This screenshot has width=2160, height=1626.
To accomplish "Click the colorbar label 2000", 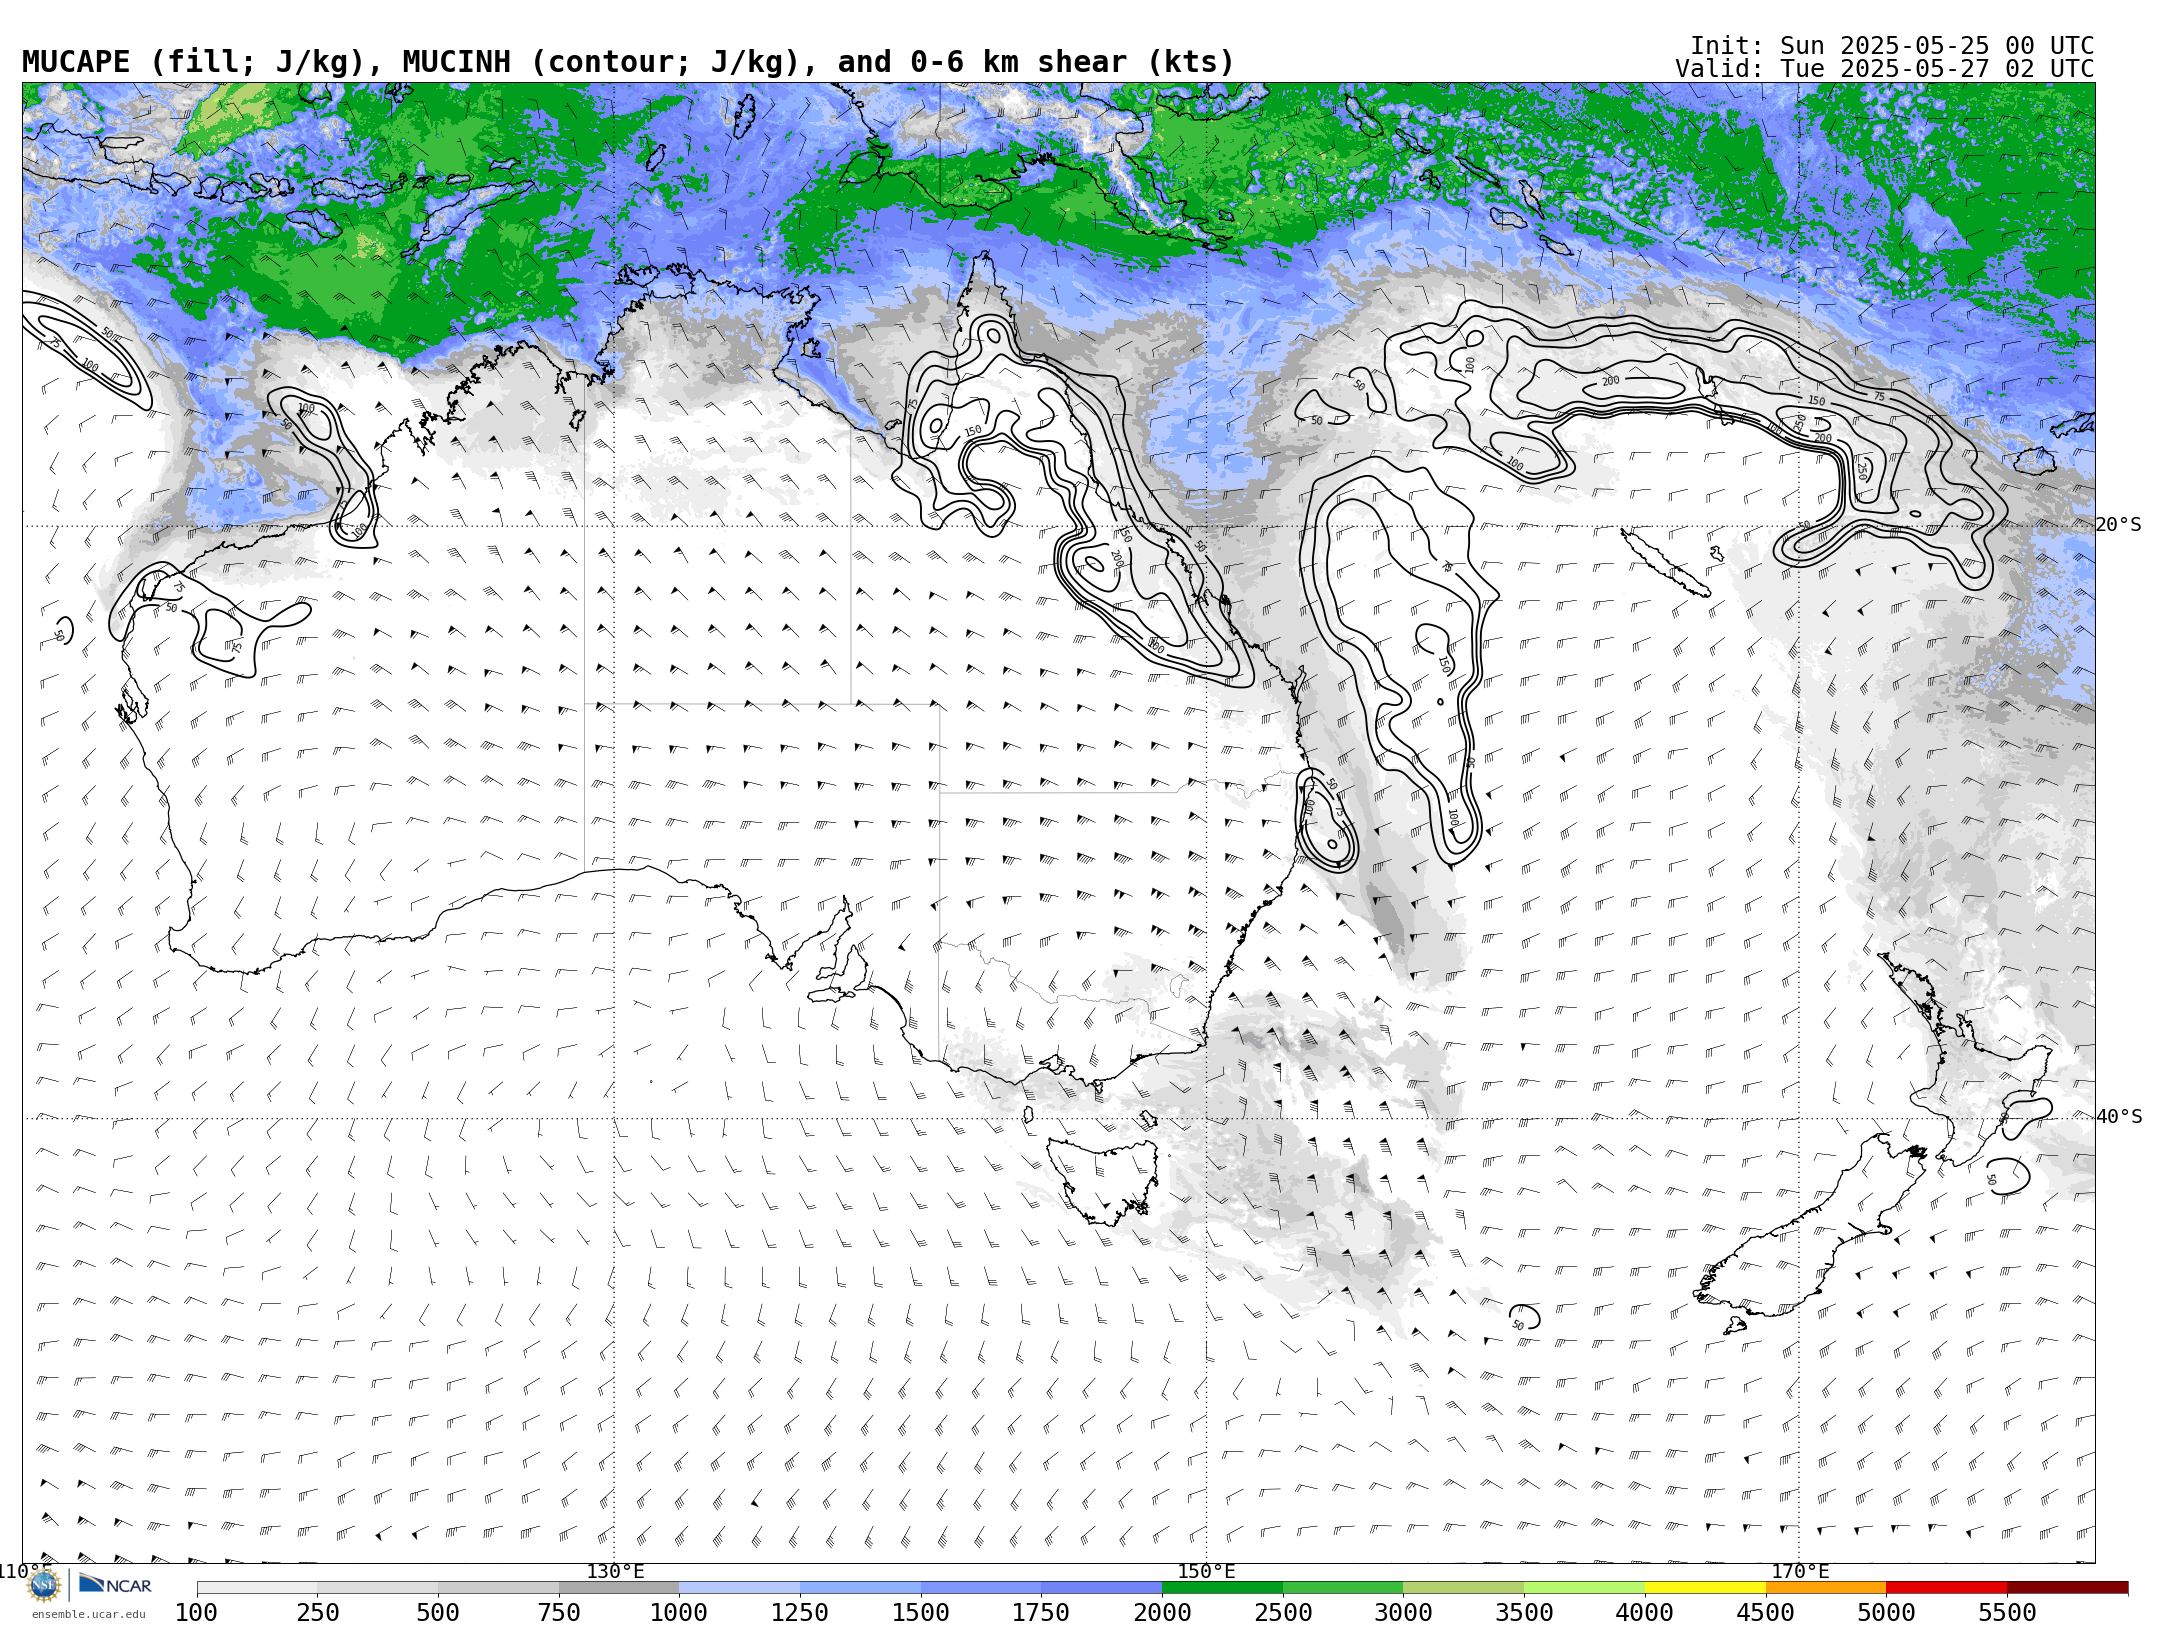I will pos(1162,1613).
